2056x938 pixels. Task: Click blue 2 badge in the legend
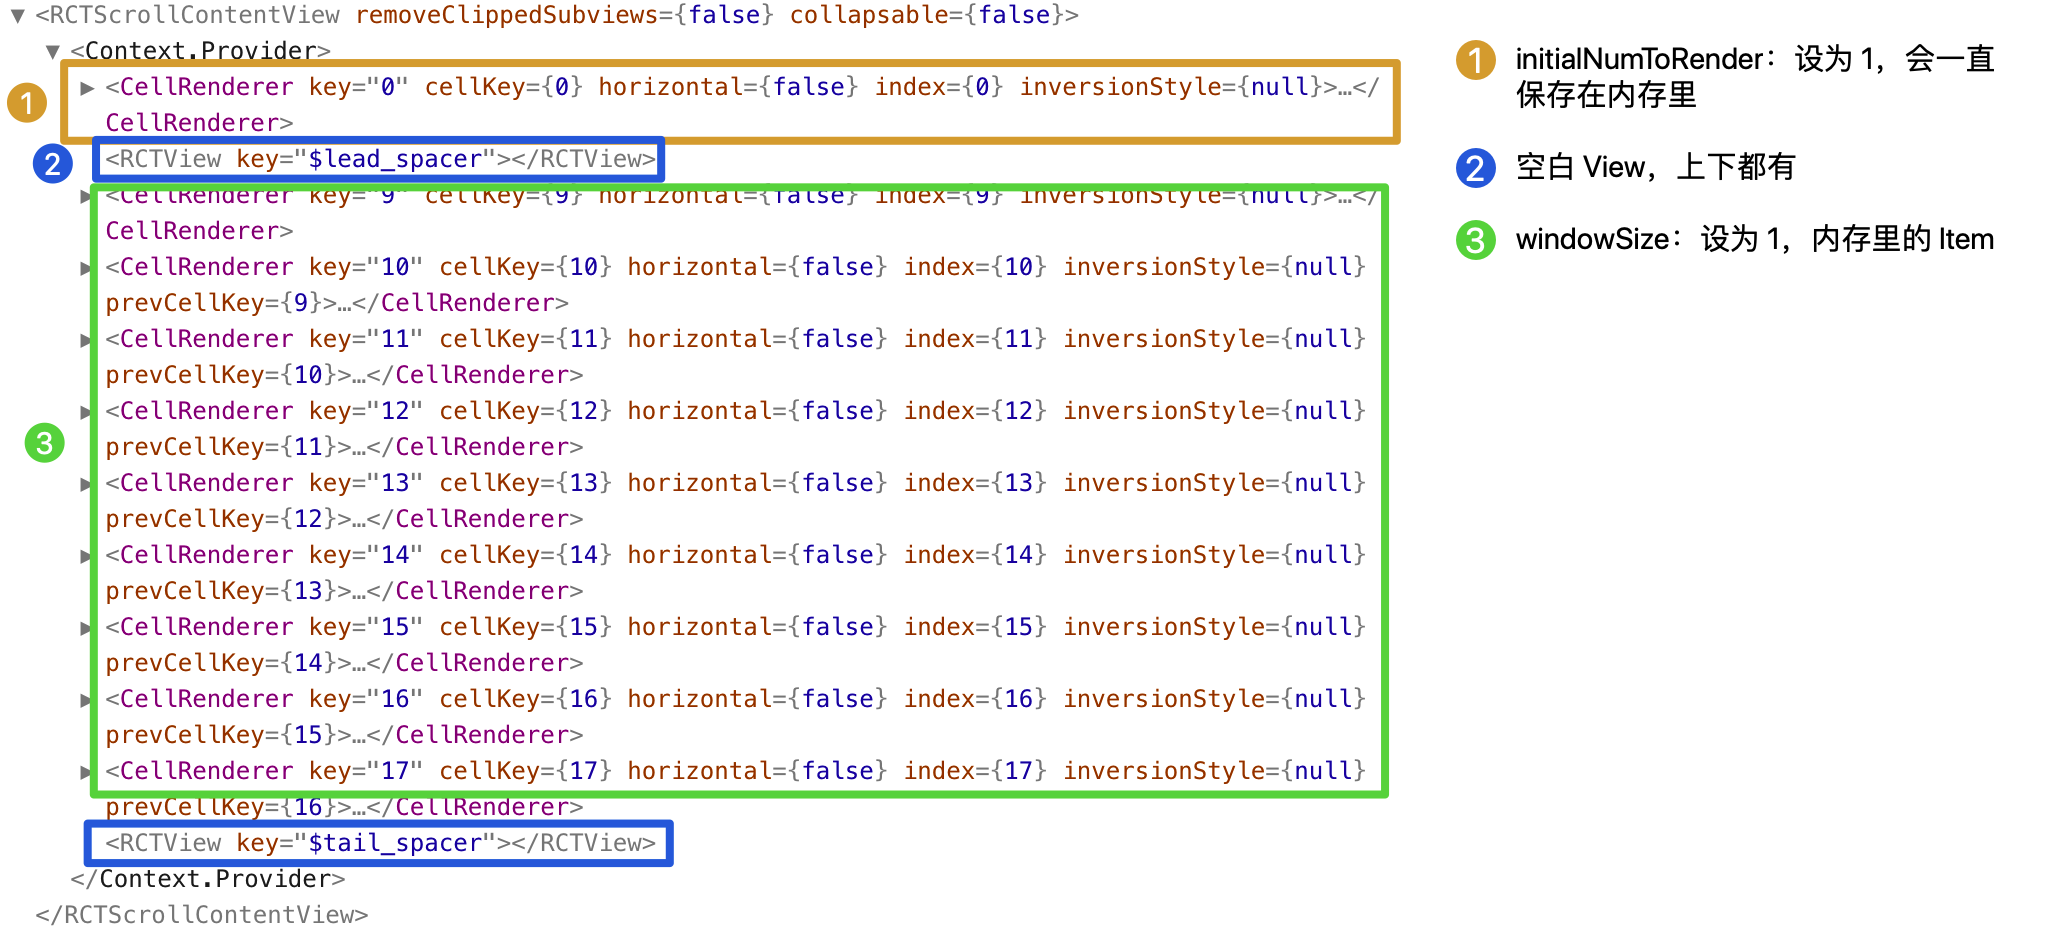coord(1475,168)
